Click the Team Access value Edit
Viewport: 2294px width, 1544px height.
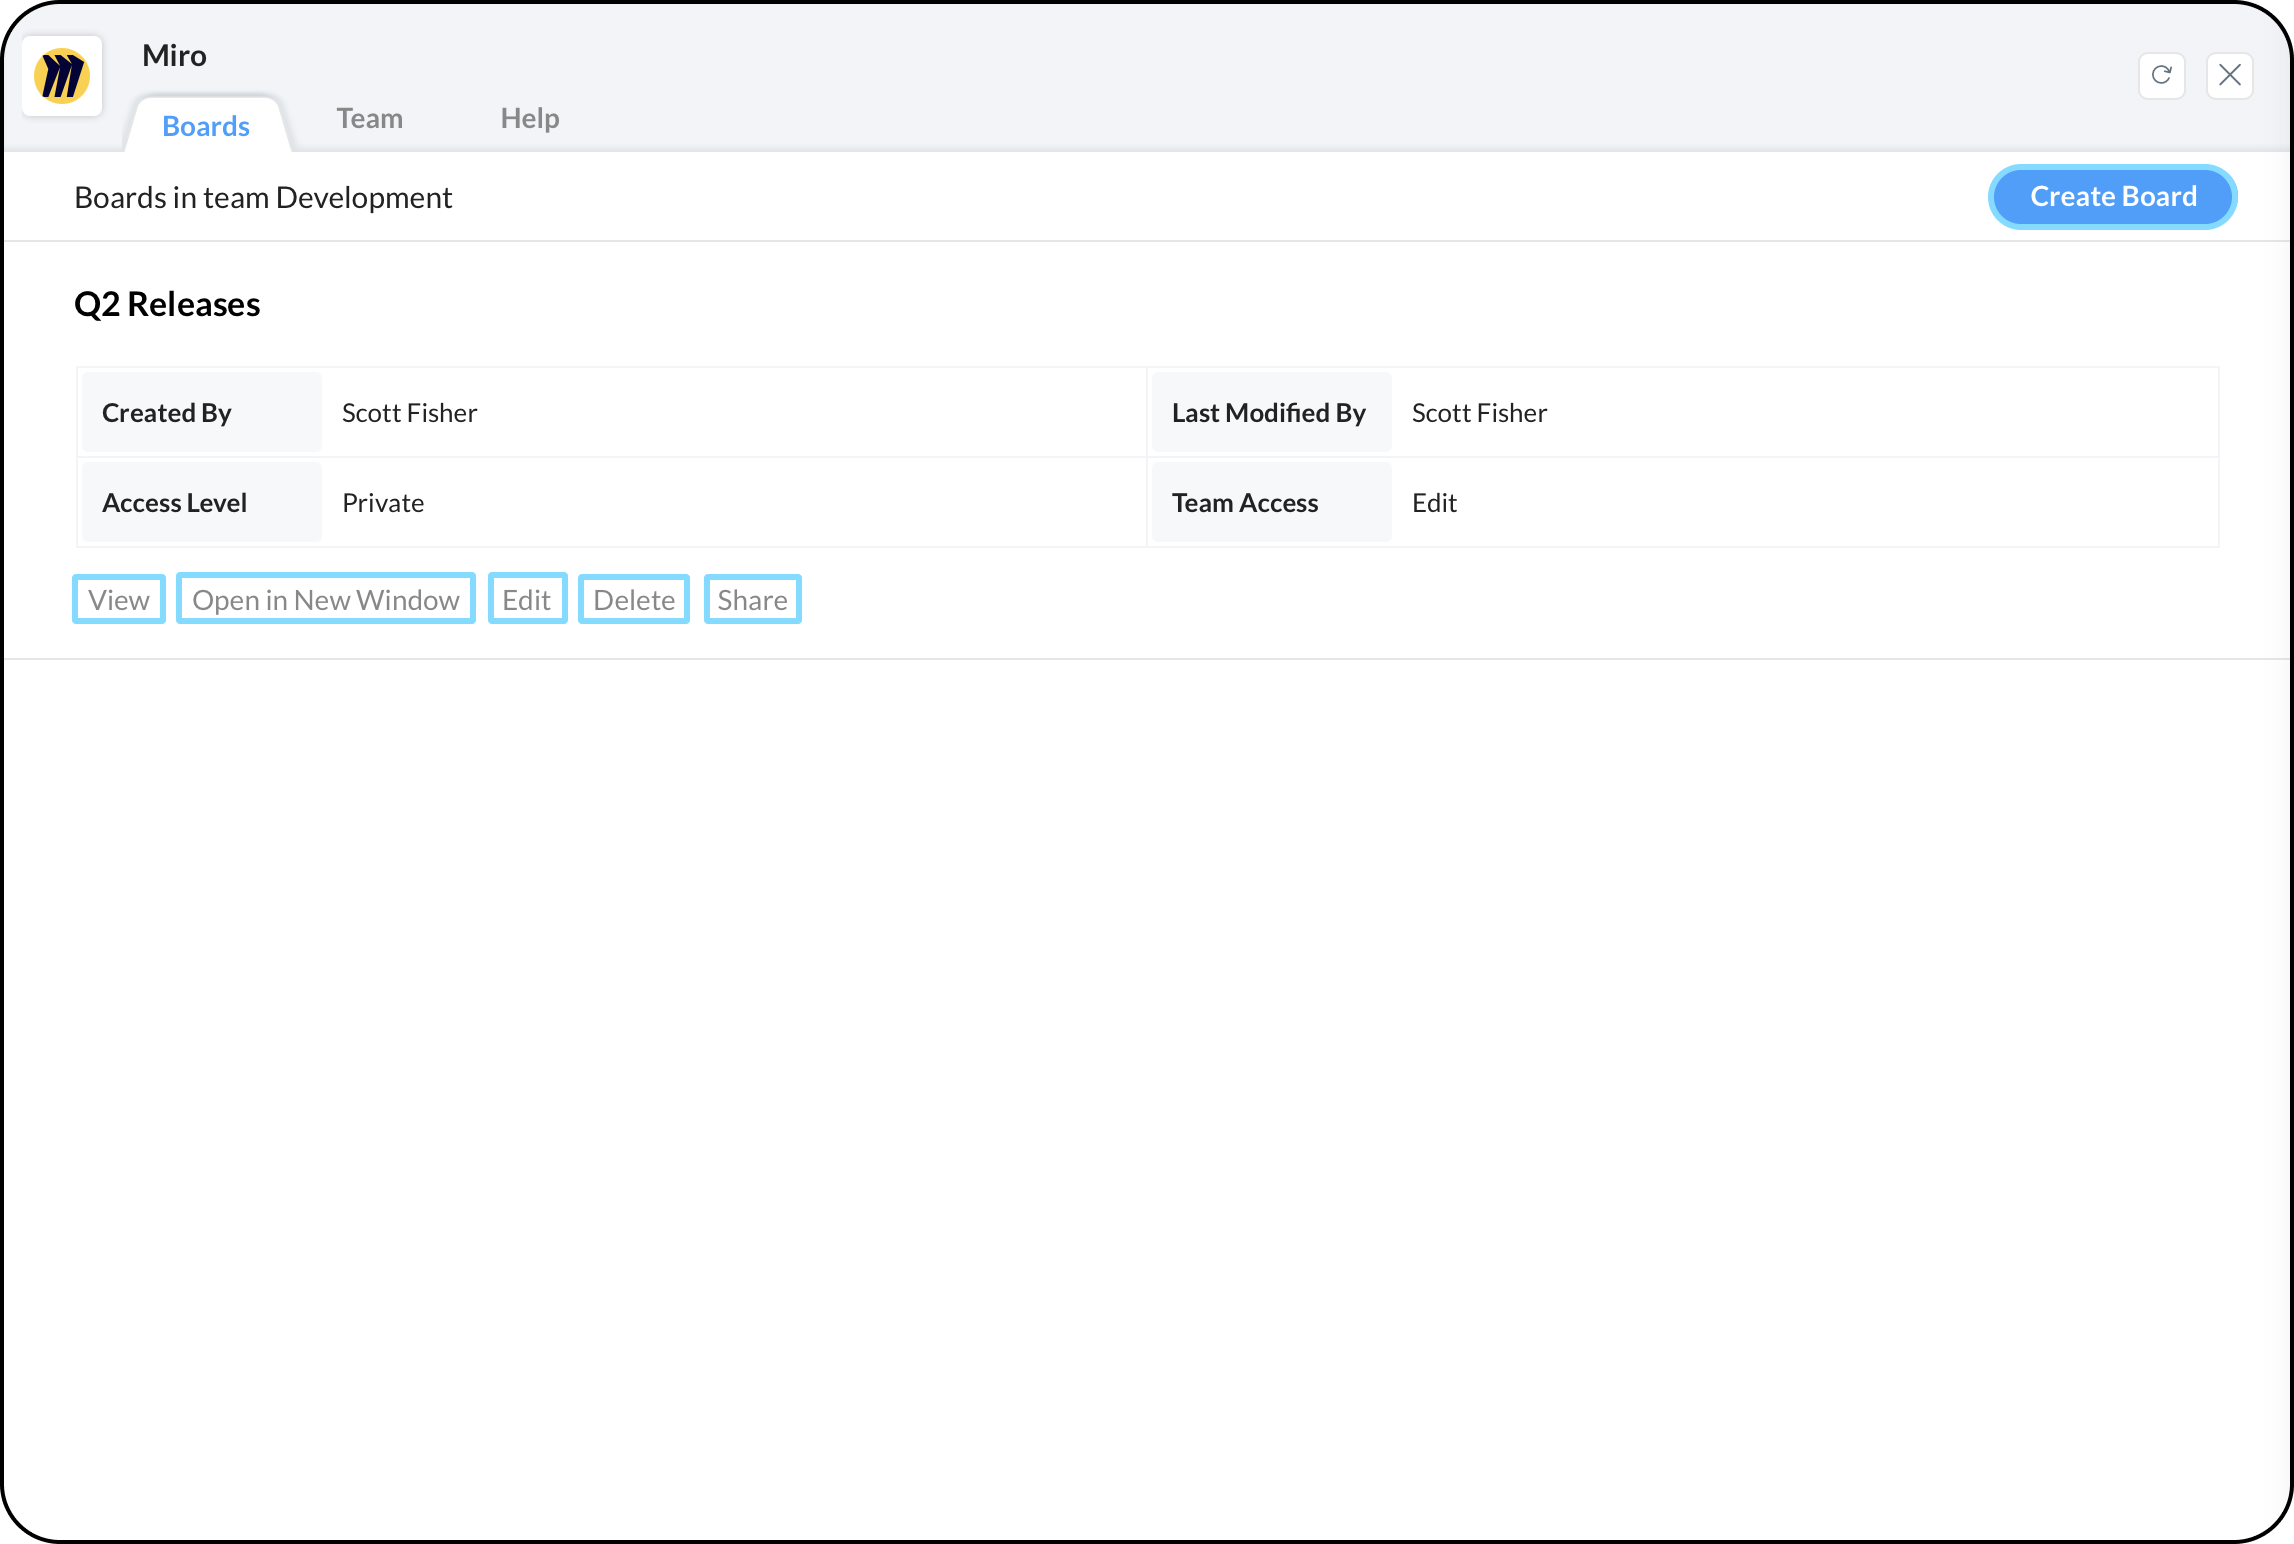[x=1434, y=503]
